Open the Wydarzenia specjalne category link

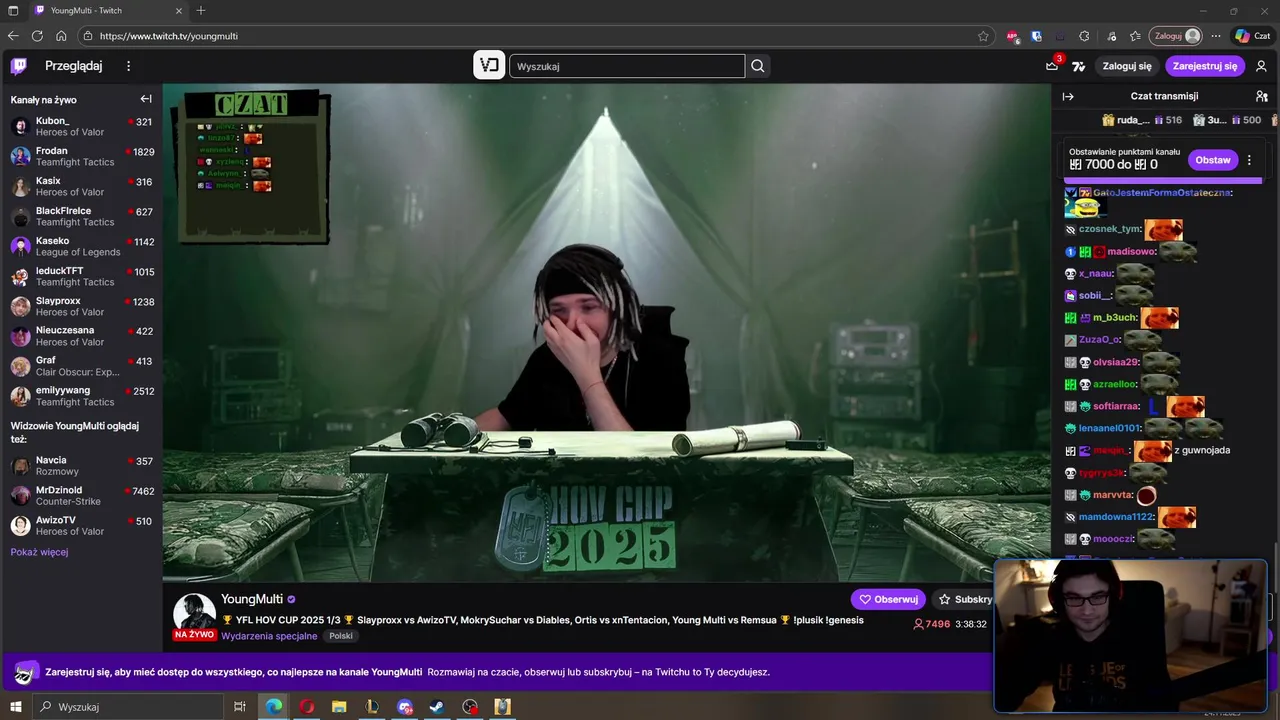(269, 636)
